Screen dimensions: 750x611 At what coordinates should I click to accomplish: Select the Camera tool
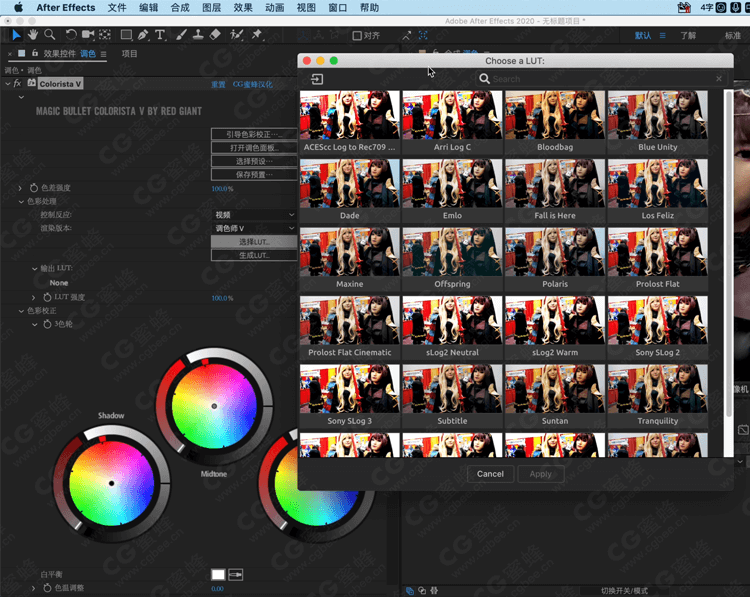[x=88, y=34]
